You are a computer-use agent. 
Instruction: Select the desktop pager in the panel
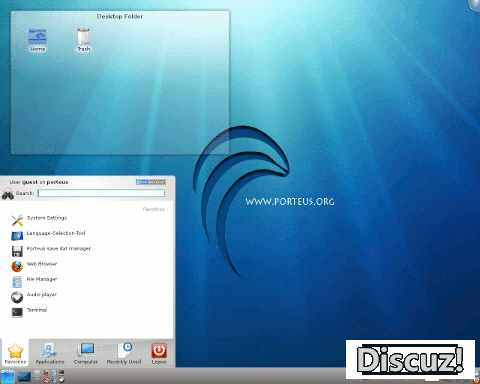(x=24, y=376)
